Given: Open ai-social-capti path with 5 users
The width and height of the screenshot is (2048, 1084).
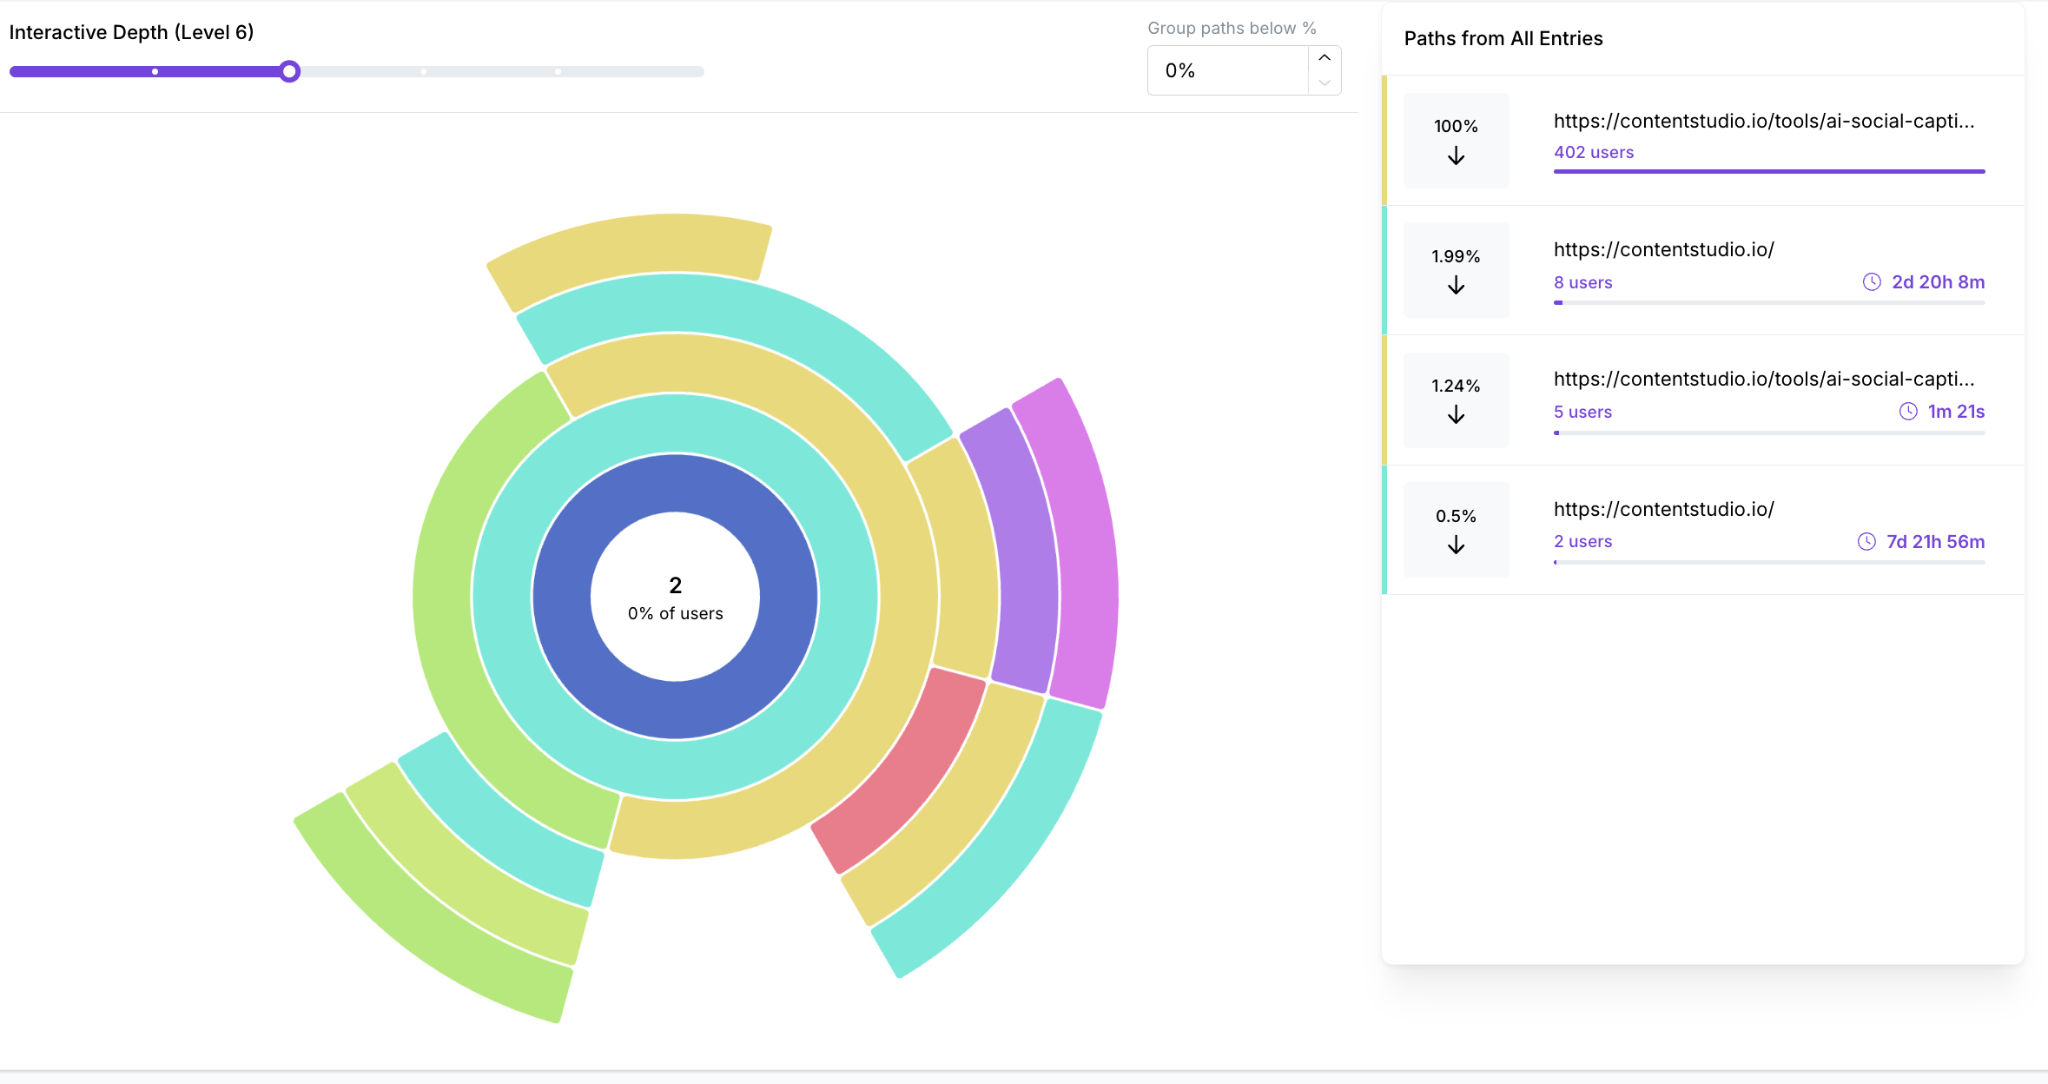Looking at the screenshot, I should [1703, 400].
